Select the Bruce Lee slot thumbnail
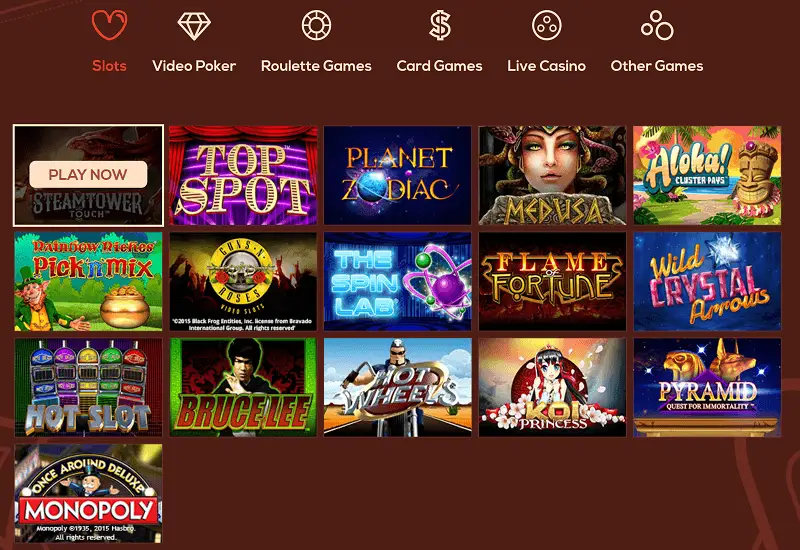Image resolution: width=800 pixels, height=550 pixels. [243, 387]
